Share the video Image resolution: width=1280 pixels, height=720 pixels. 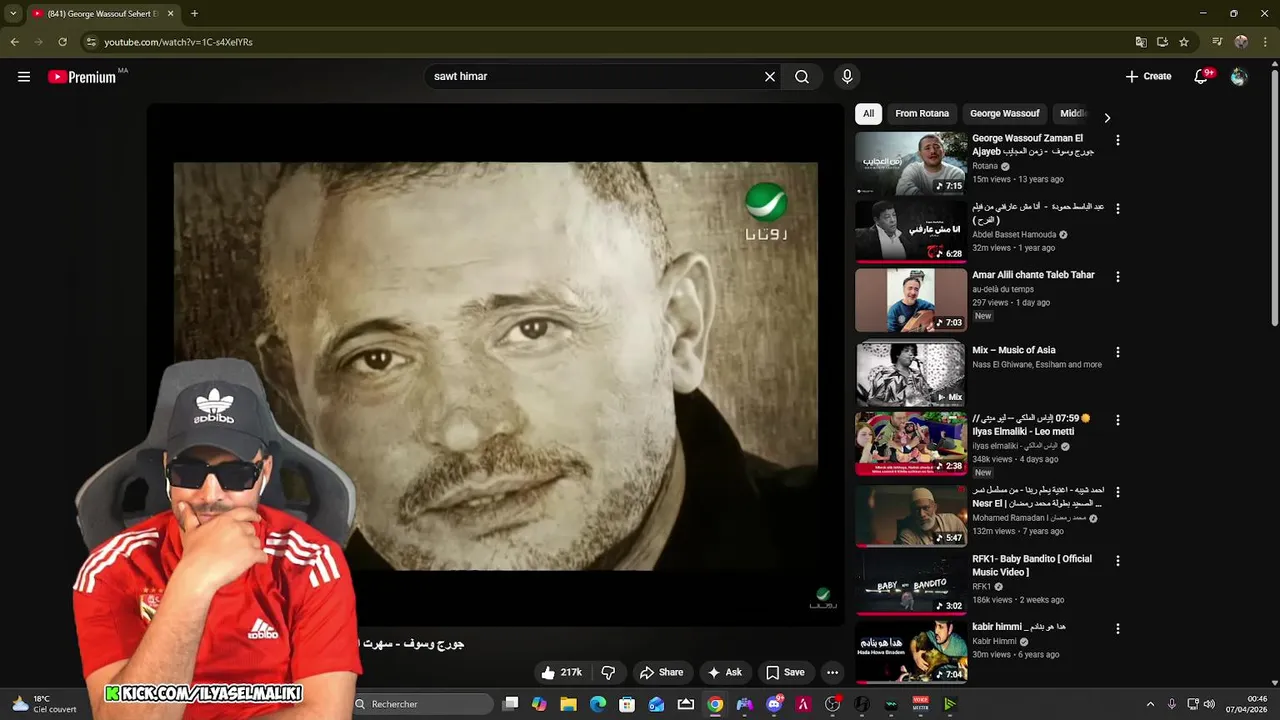pos(661,673)
